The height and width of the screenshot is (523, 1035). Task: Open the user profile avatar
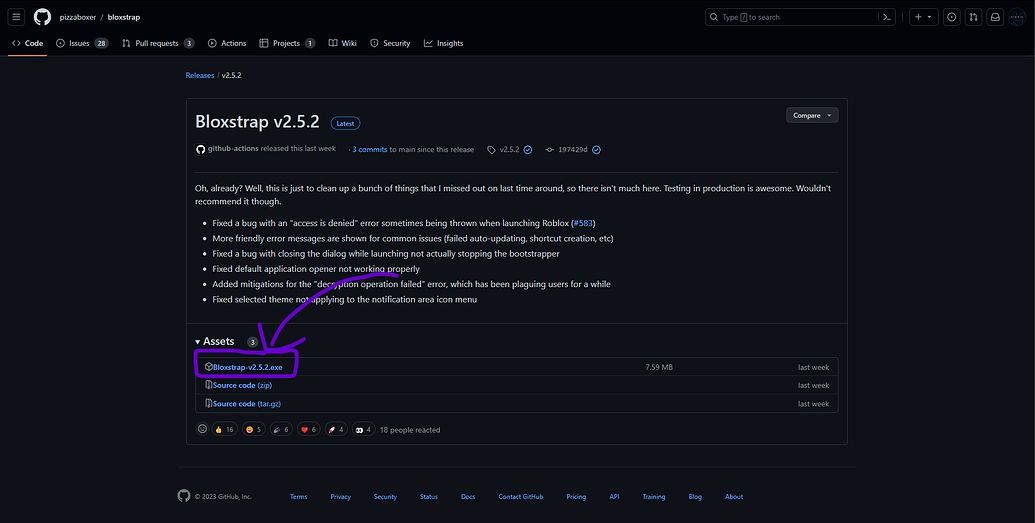(x=1017, y=17)
